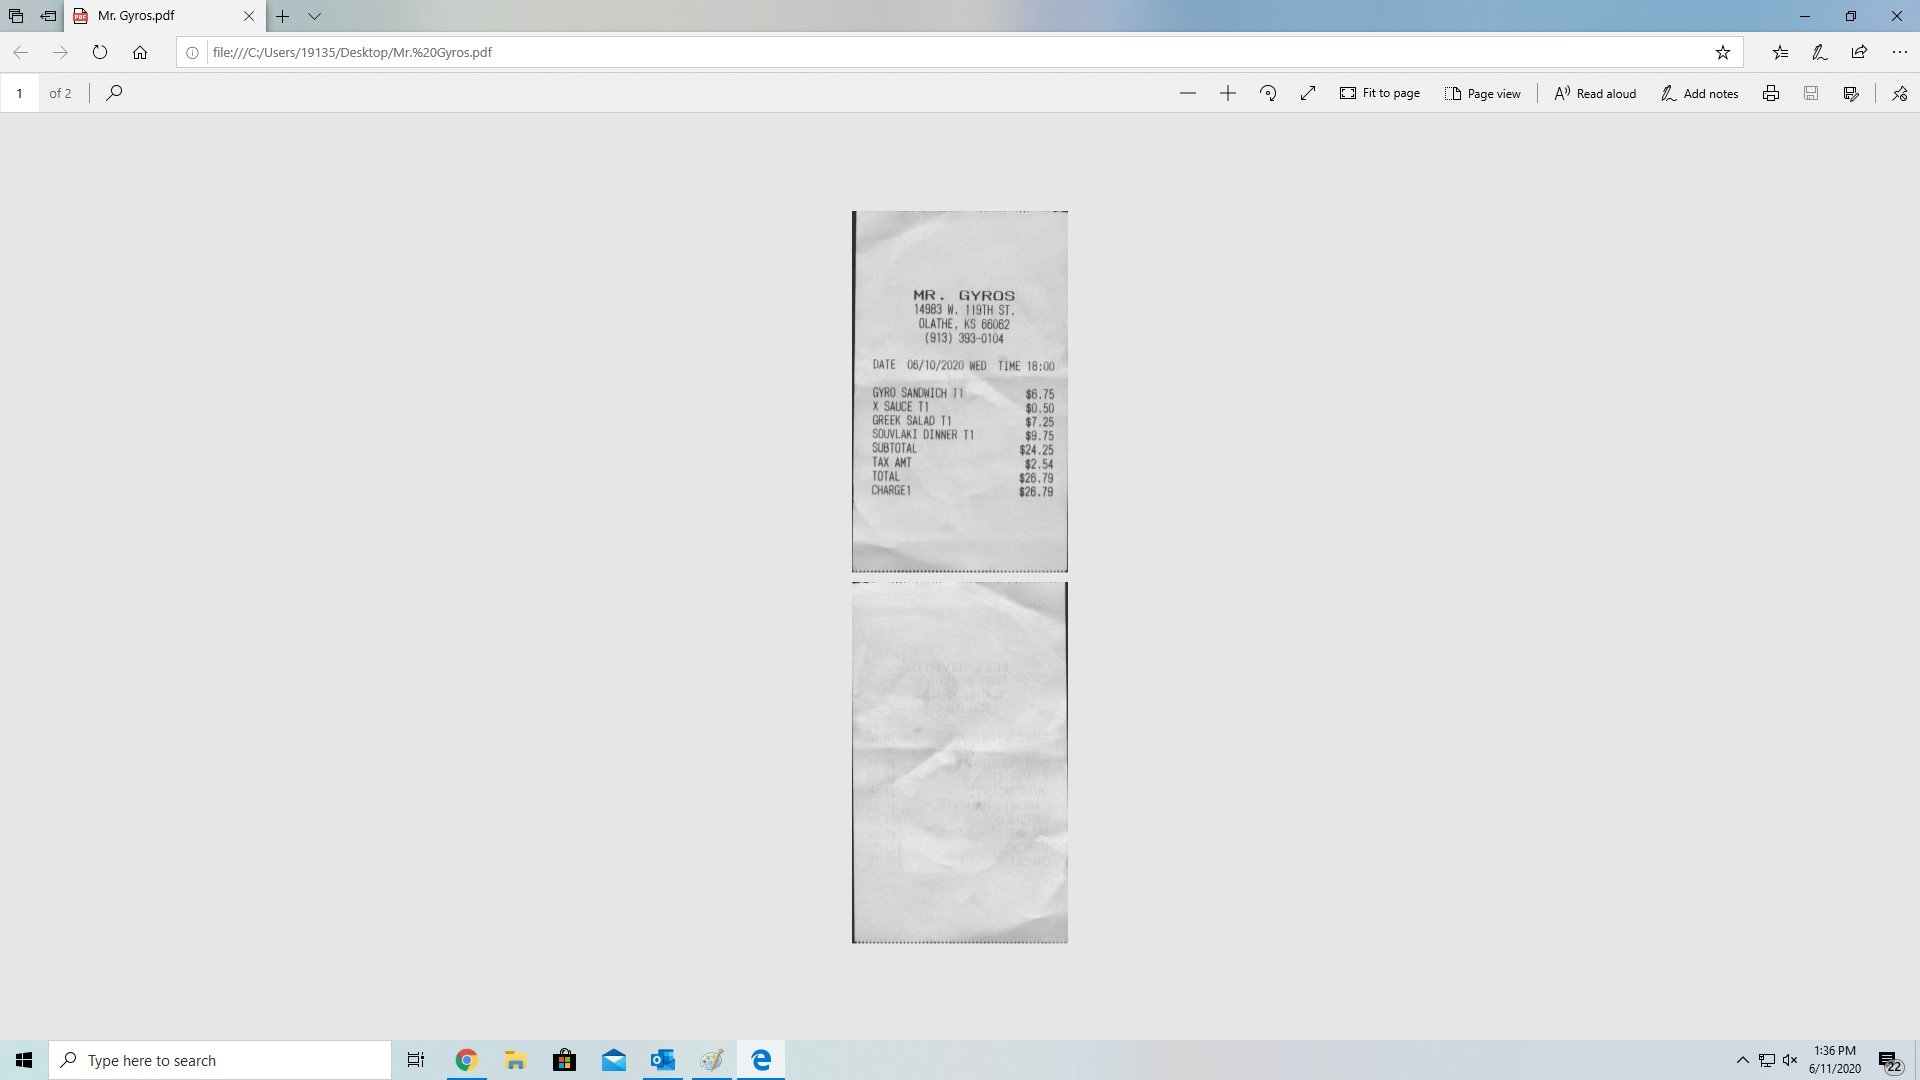Click Add notes in PDF toolbar
The image size is (1920, 1080).
point(1699,93)
